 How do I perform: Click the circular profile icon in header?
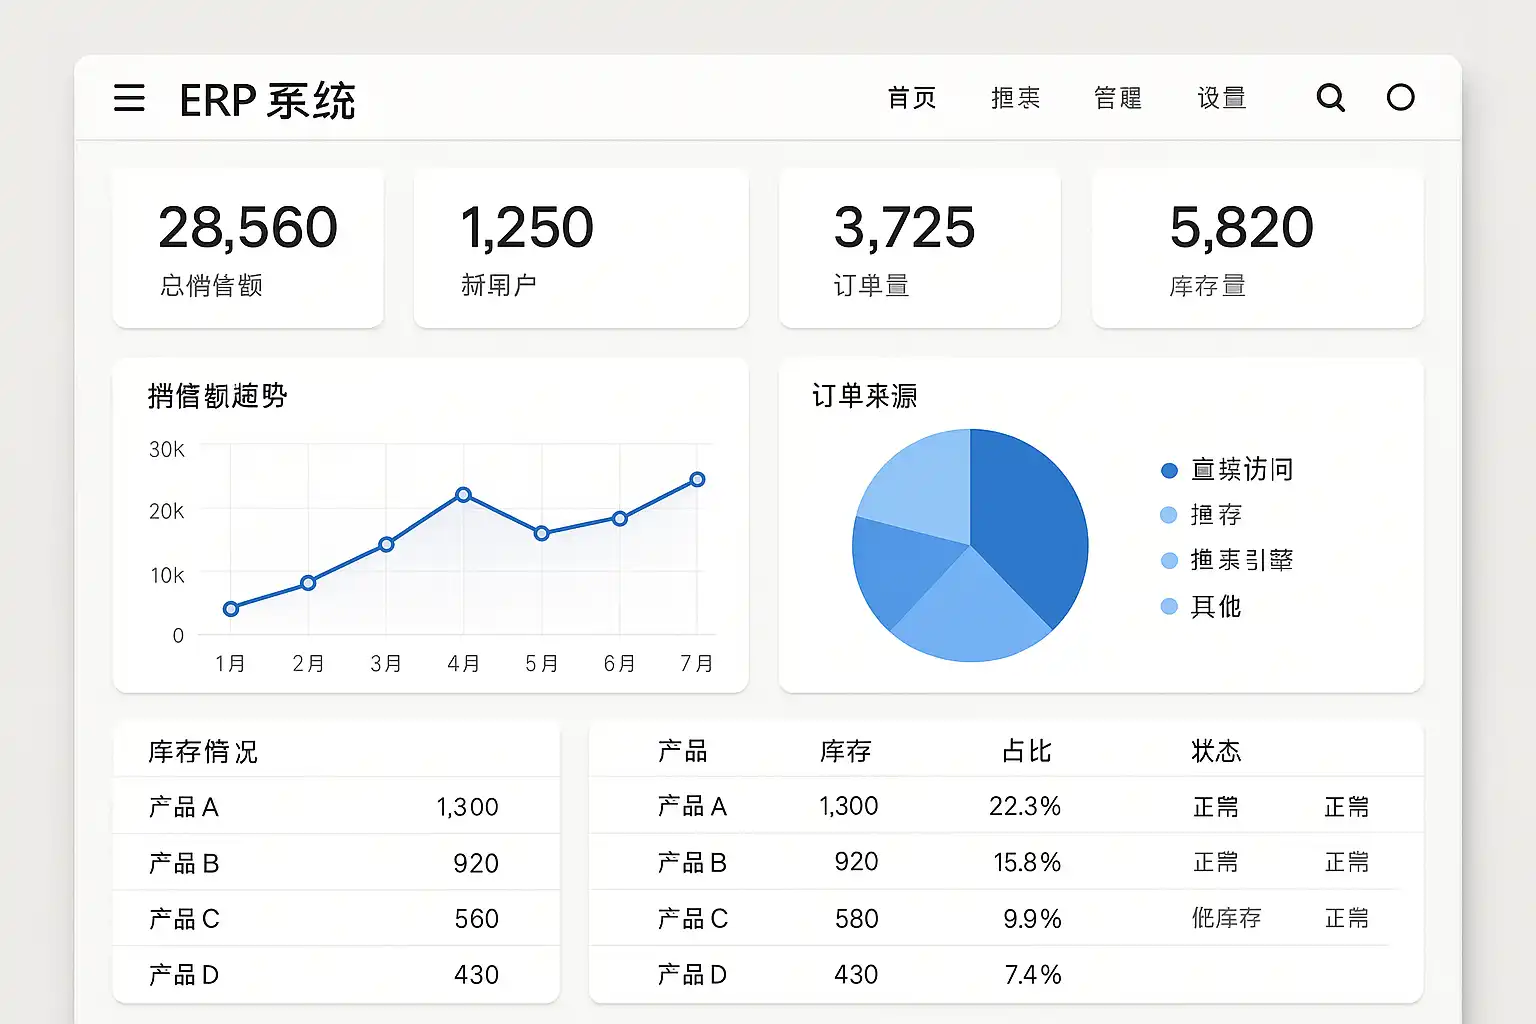1400,97
